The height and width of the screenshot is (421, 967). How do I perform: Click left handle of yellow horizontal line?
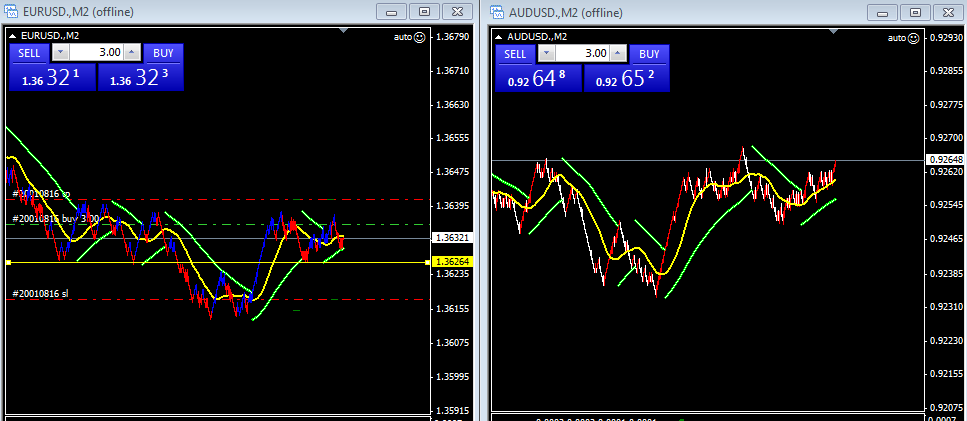coord(8,263)
